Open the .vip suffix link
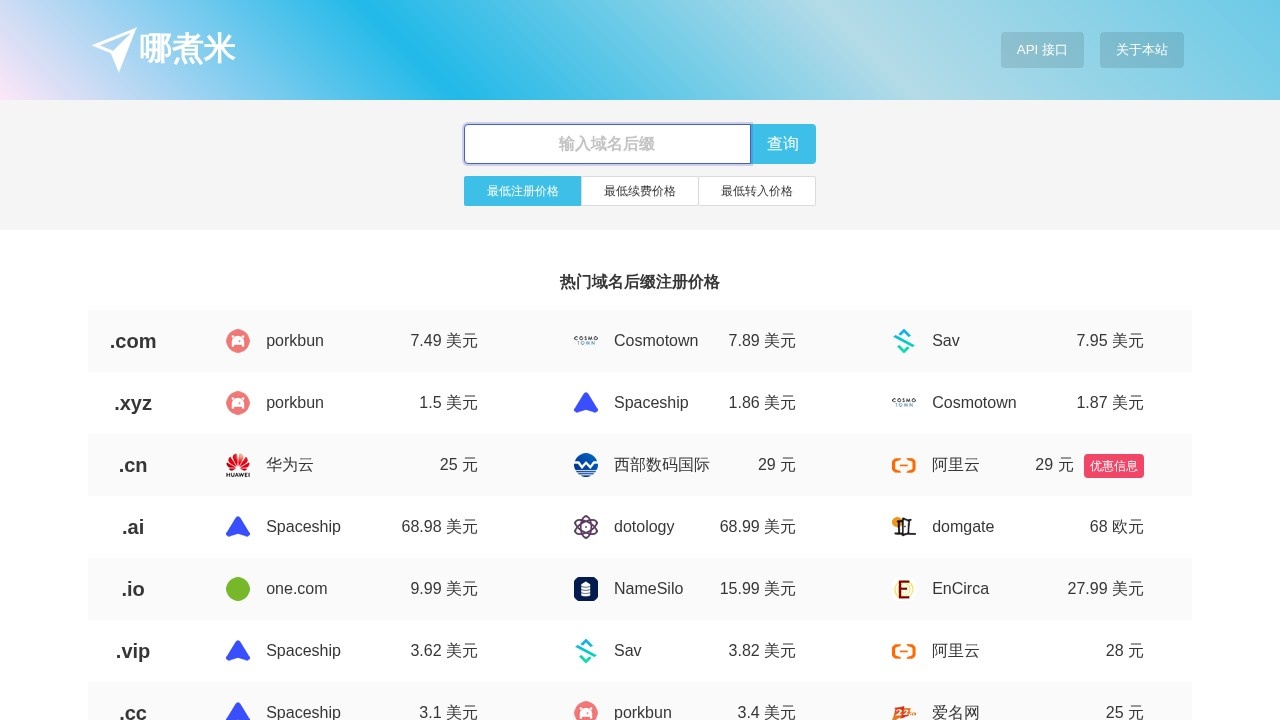This screenshot has width=1280, height=720. [133, 651]
